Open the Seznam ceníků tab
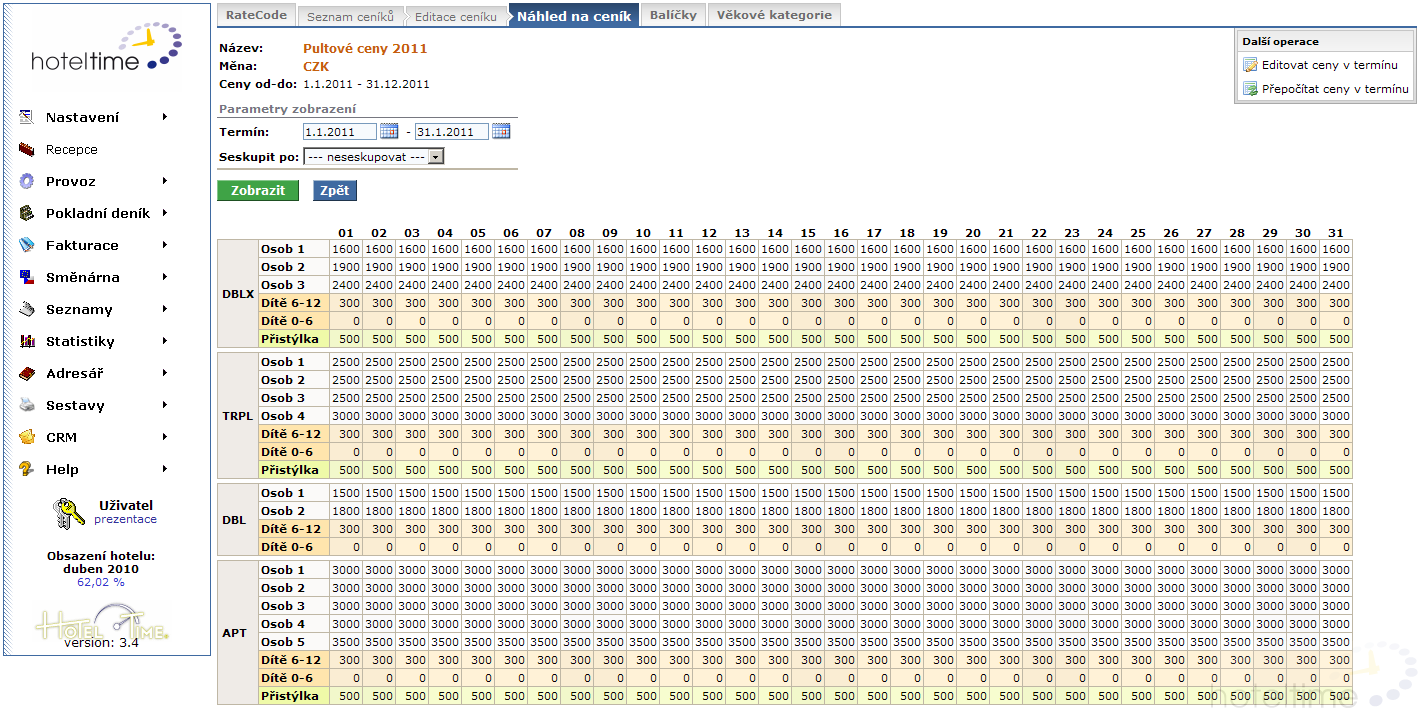This screenshot has height=708, width=1418. [x=349, y=16]
